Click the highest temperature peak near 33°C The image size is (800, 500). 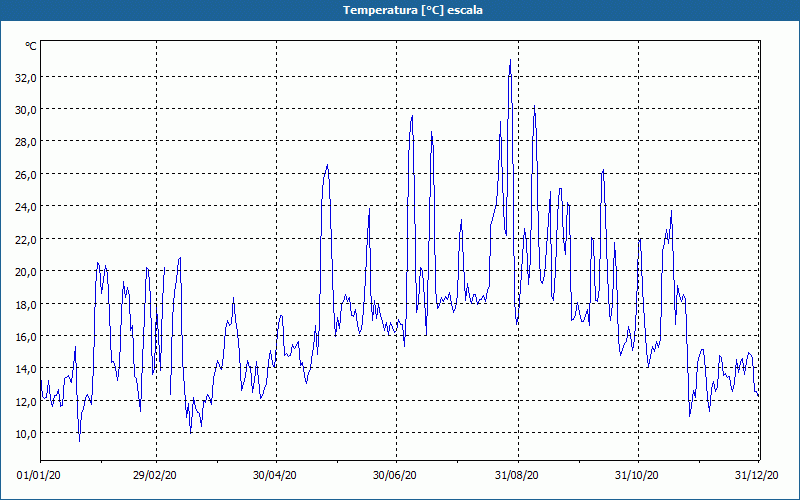pyautogui.click(x=510, y=60)
